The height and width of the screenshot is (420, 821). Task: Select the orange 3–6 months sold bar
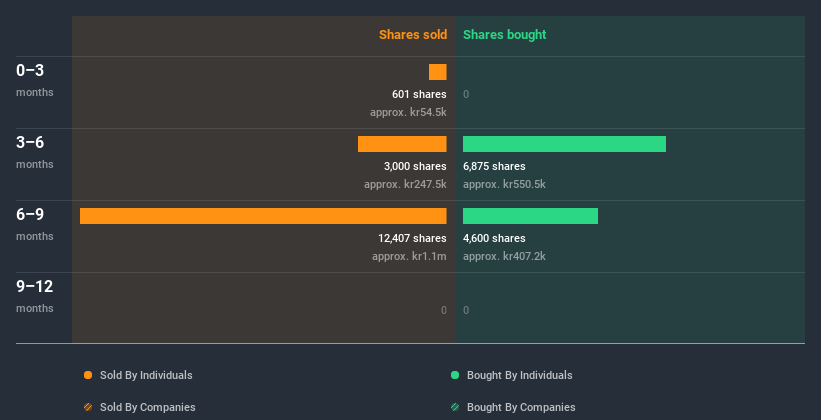tap(402, 144)
